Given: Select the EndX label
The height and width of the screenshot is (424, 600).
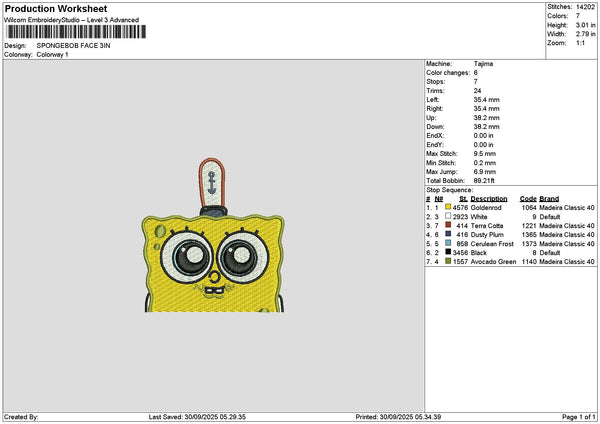Looking at the screenshot, I should point(435,136).
